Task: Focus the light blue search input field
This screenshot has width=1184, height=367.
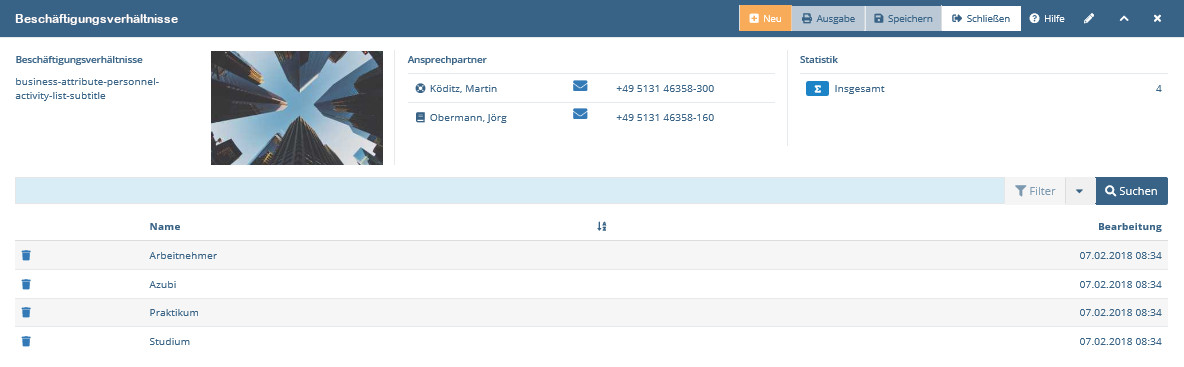Action: point(510,191)
